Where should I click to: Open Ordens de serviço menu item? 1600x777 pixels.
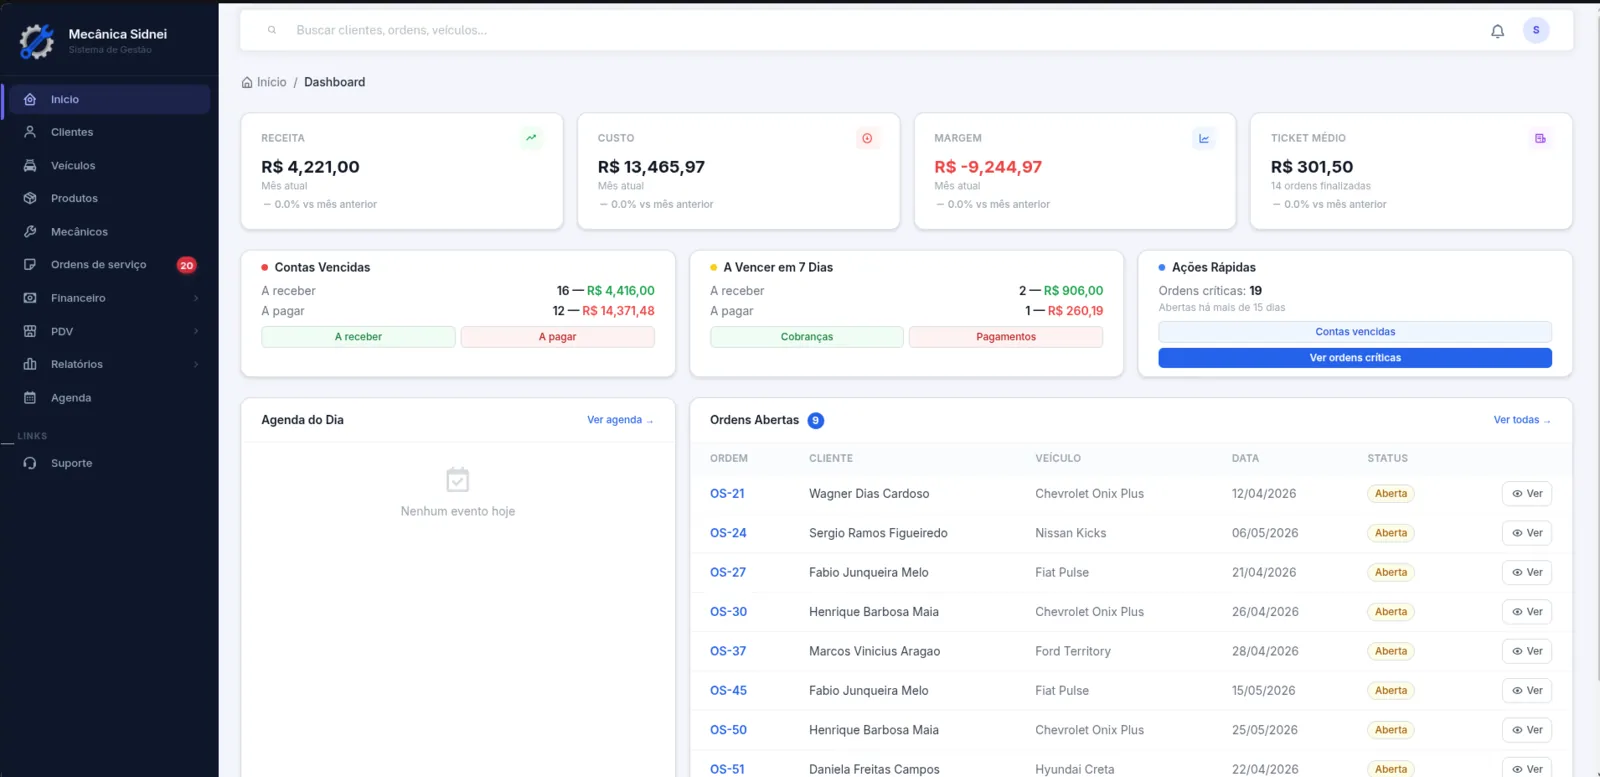(x=107, y=265)
